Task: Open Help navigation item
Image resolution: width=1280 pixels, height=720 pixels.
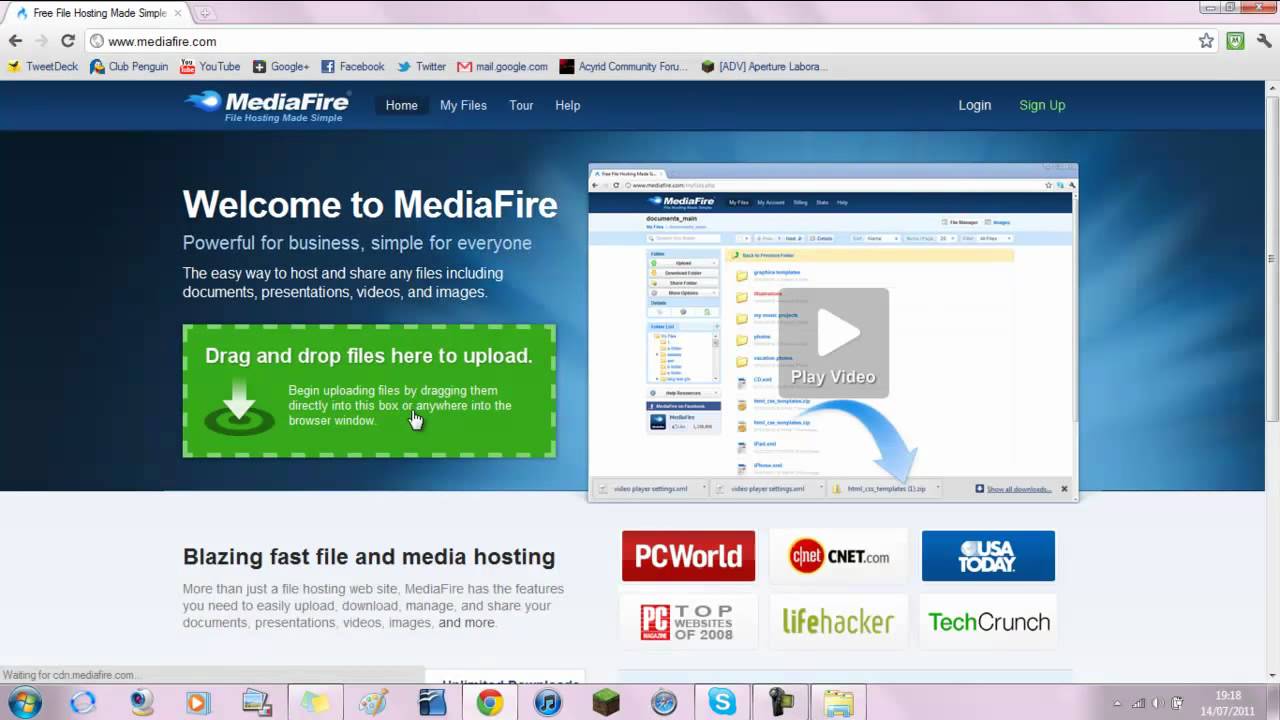Action: [568, 105]
